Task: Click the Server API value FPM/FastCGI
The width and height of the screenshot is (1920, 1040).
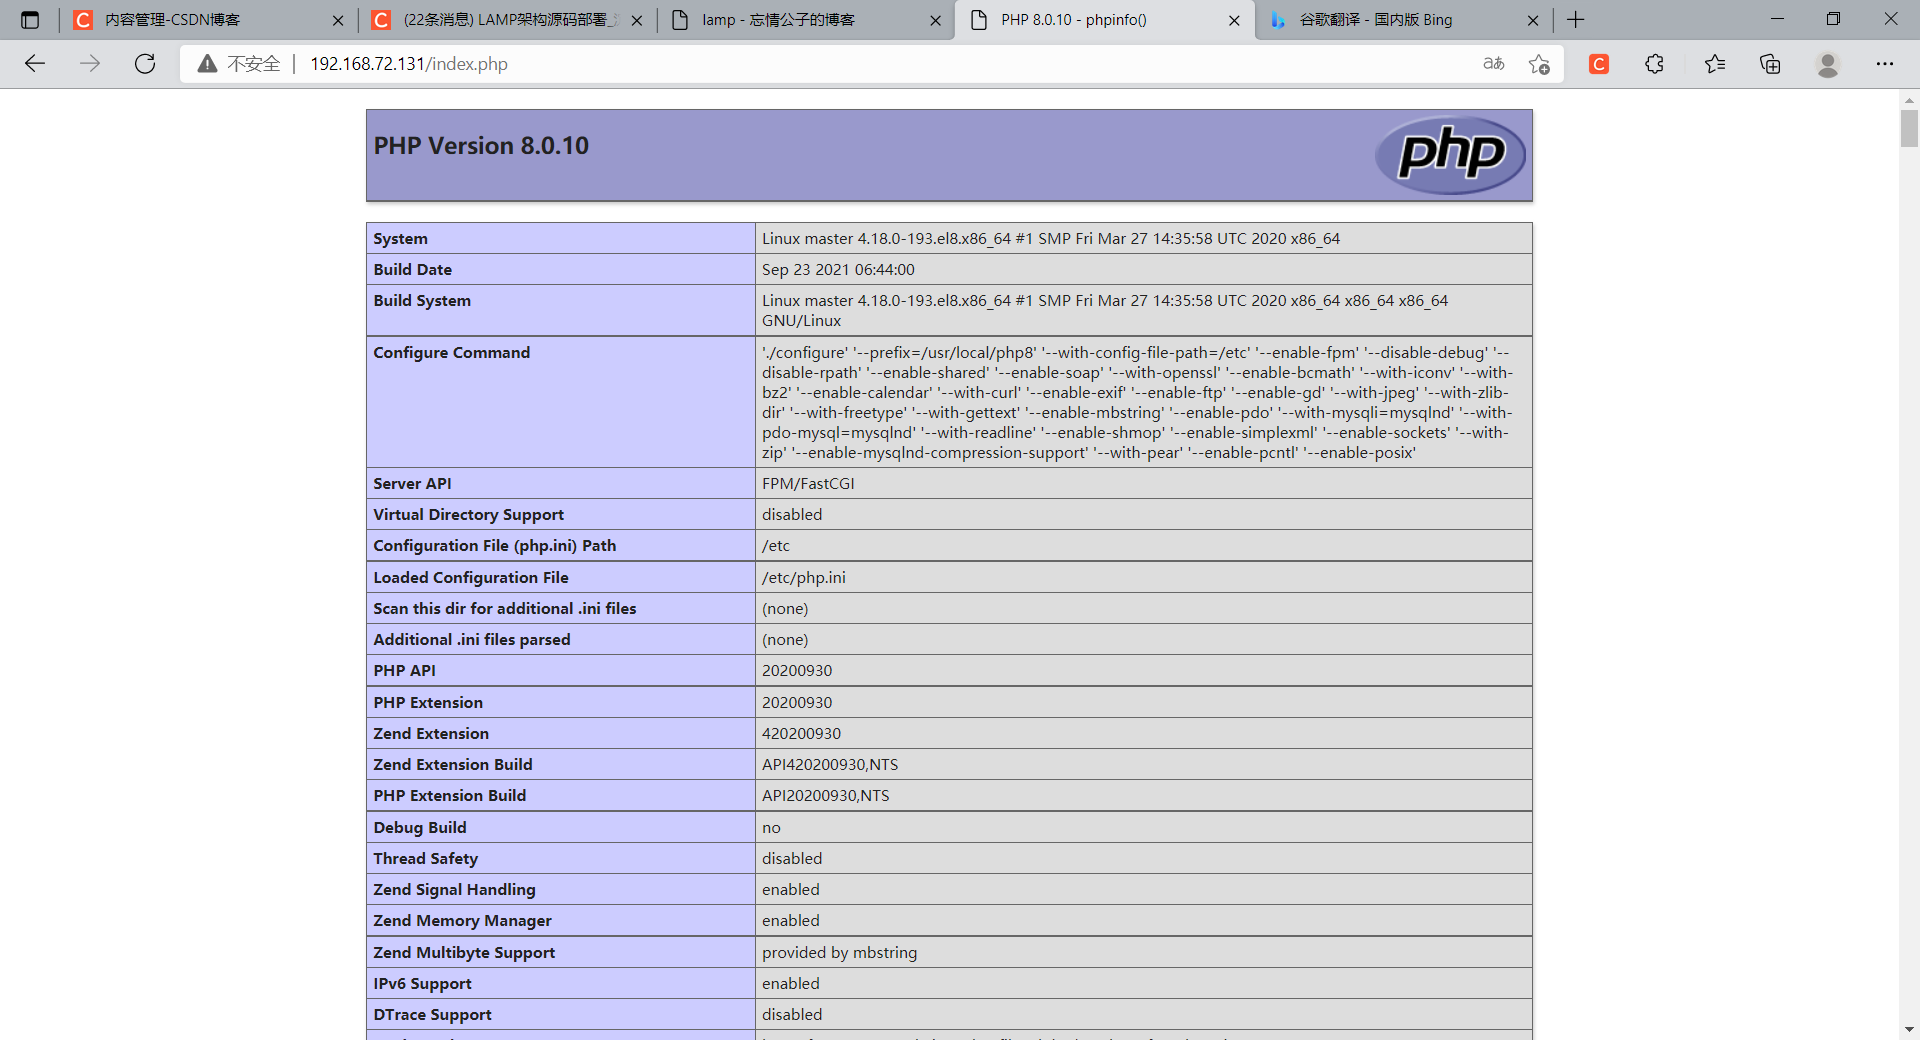Action: click(x=808, y=484)
